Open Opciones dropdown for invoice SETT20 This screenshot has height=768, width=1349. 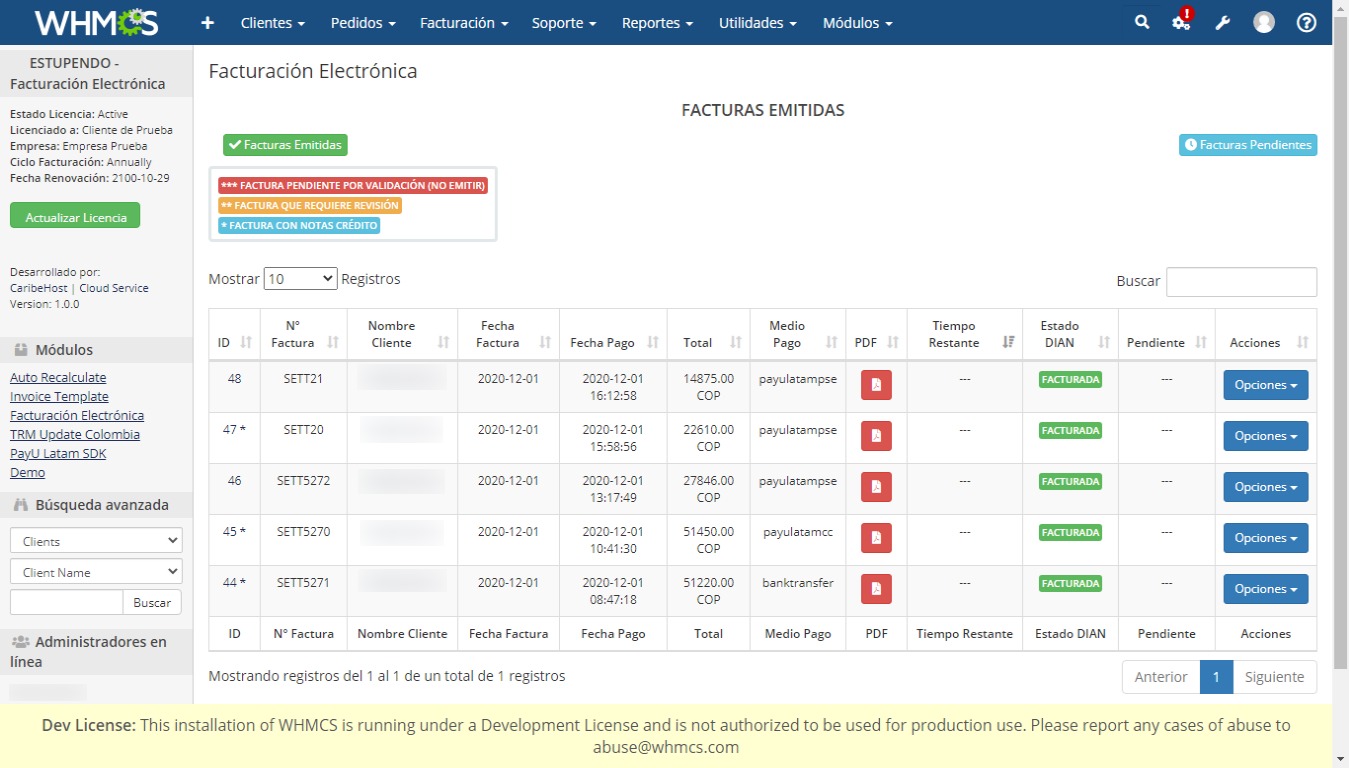pyautogui.click(x=1266, y=436)
